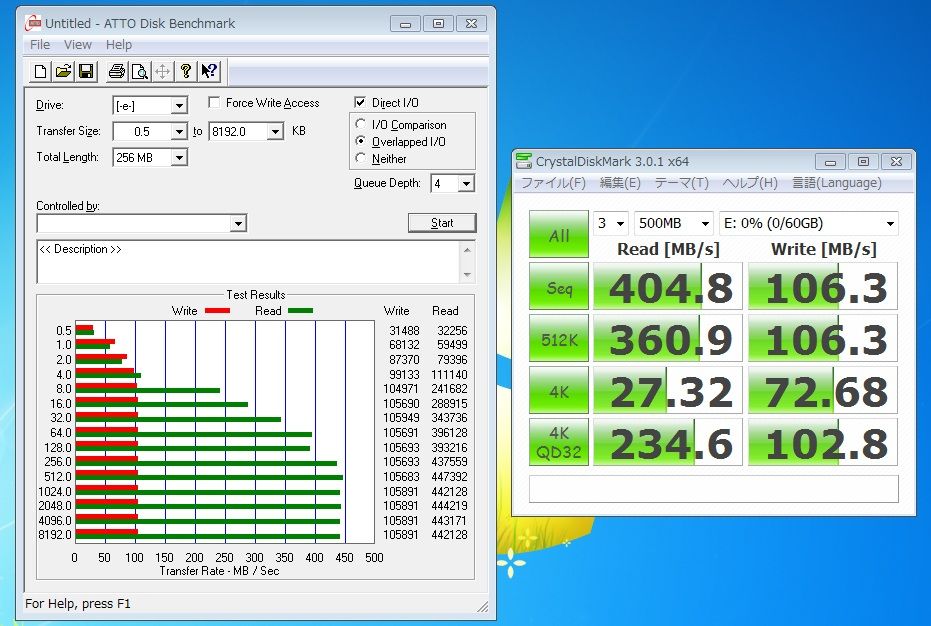Screen dimensions: 931x626
Task: Click the About question mark icon
Action: point(185,71)
